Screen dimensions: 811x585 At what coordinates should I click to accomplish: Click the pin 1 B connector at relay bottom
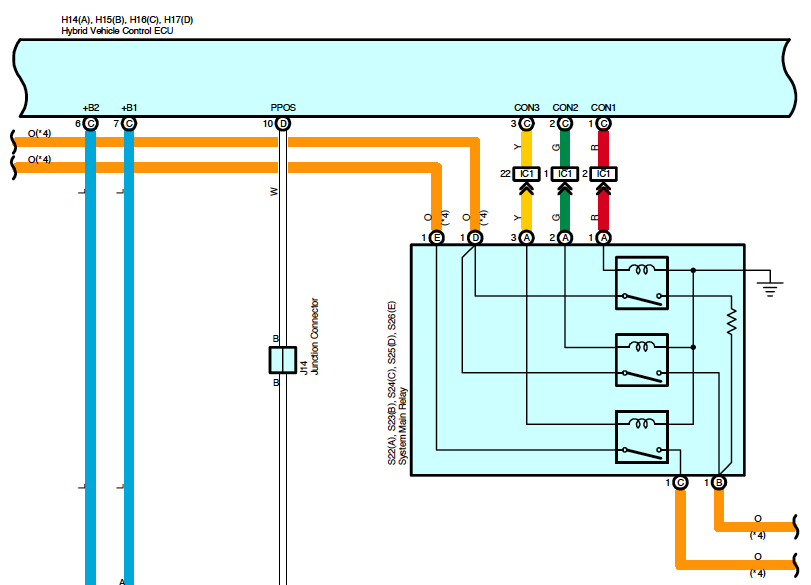click(x=718, y=483)
